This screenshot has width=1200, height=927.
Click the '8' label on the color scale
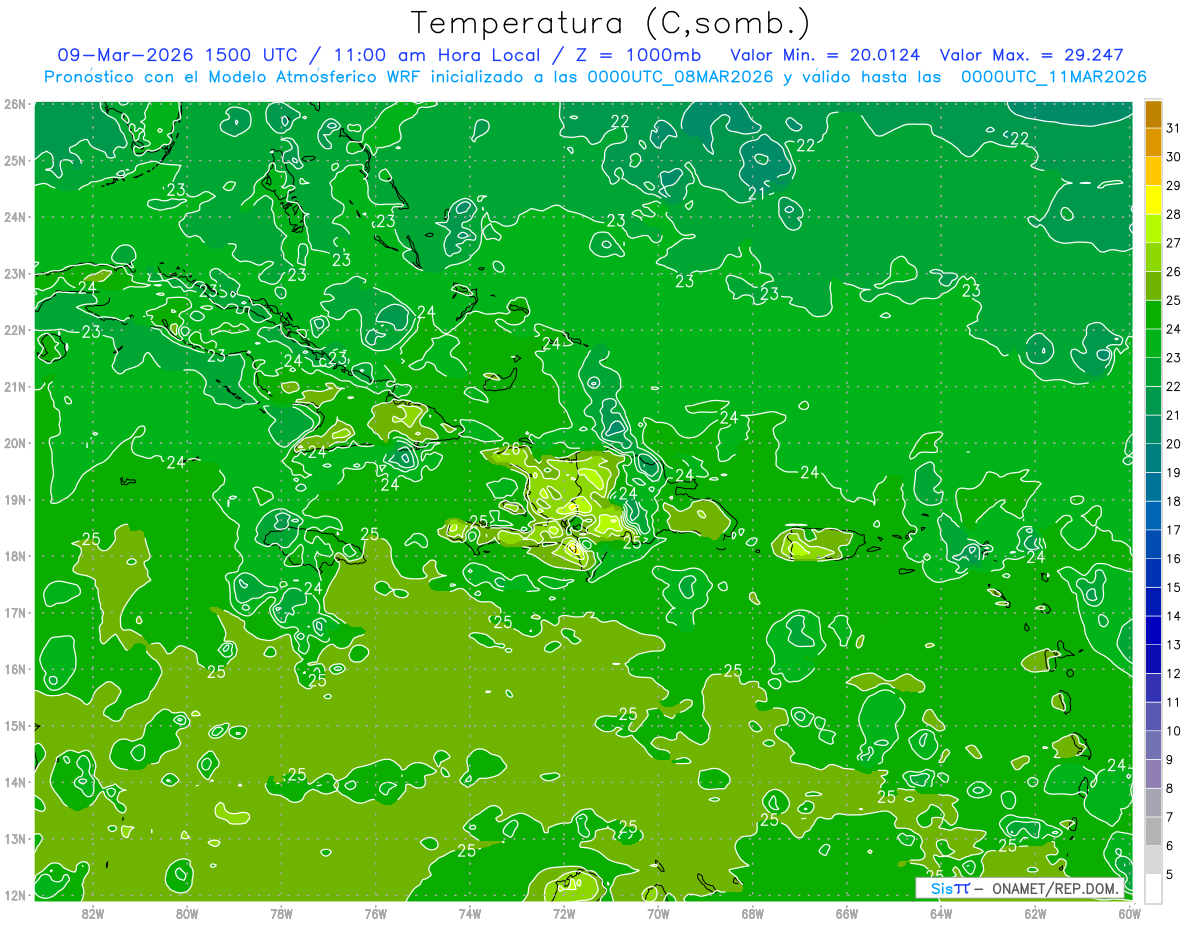tap(1170, 788)
